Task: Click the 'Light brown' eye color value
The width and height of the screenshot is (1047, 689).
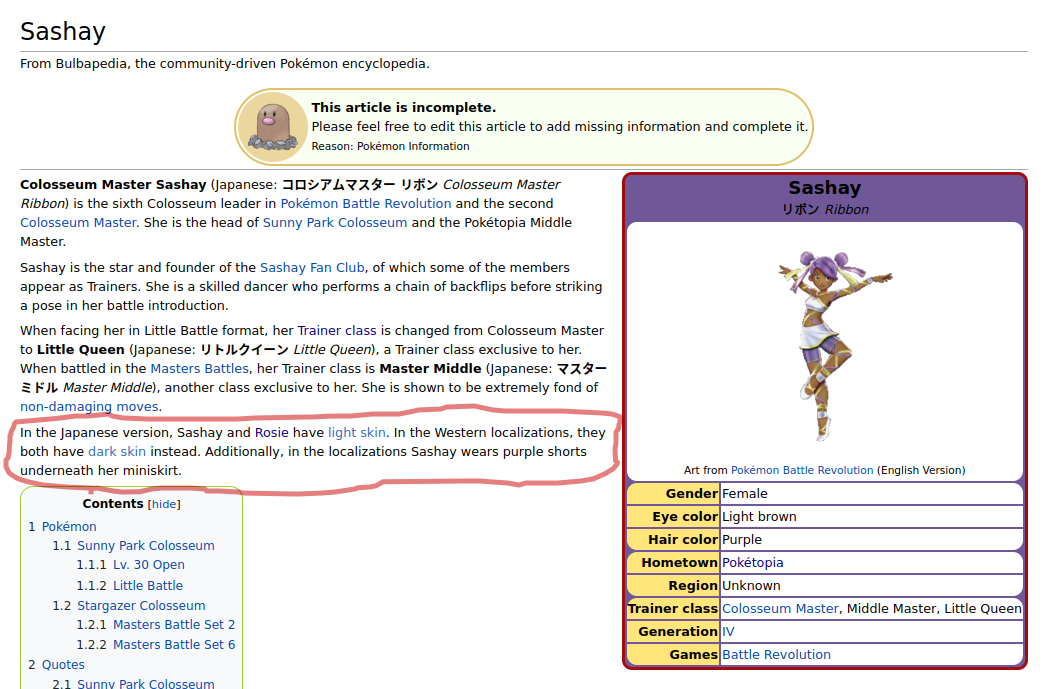Action: click(x=759, y=517)
